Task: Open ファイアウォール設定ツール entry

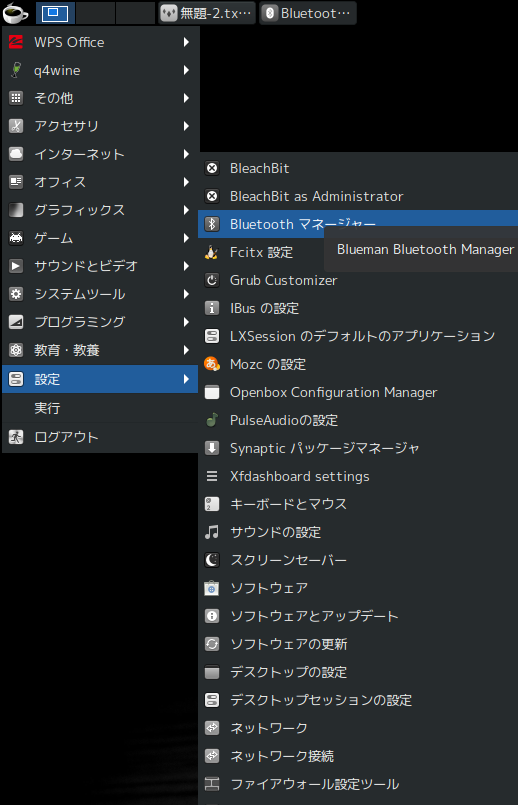Action: [x=358, y=784]
